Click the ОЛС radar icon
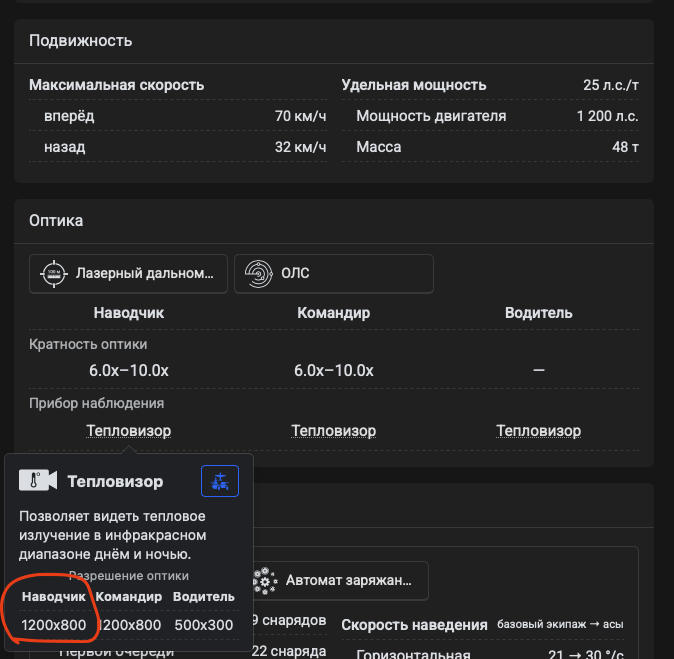The height and width of the screenshot is (659, 674). (258, 273)
